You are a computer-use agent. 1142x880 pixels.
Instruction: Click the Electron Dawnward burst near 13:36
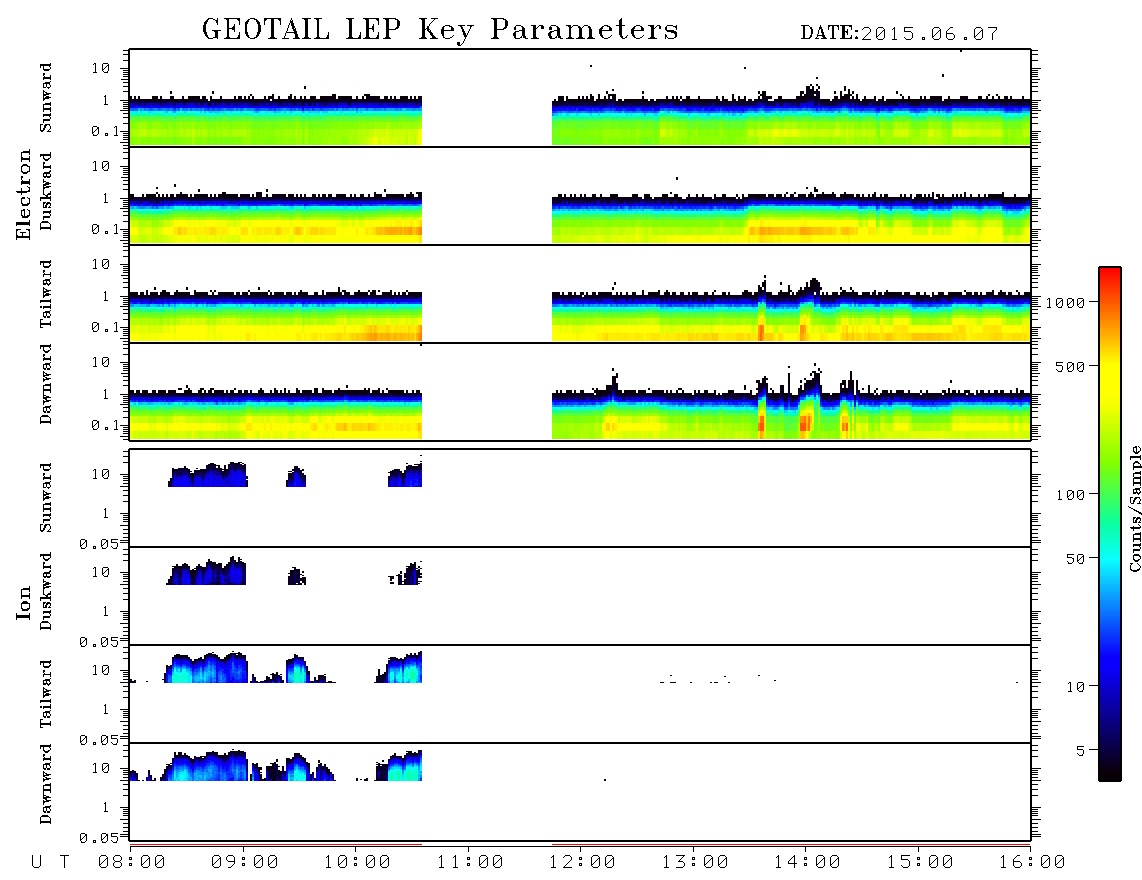762,408
